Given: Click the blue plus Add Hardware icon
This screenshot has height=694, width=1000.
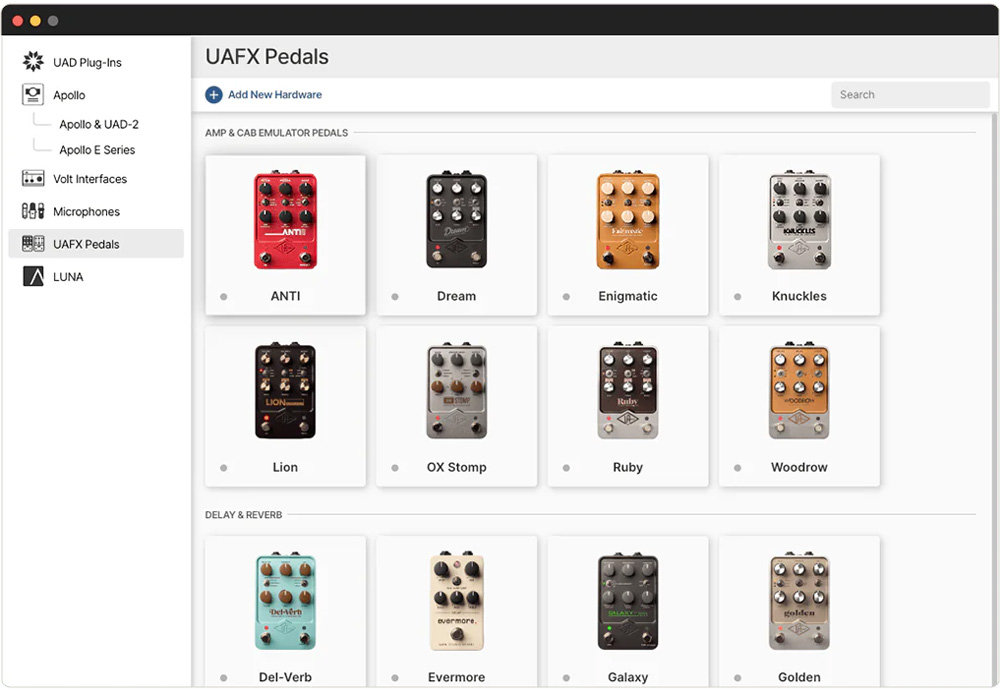Looking at the screenshot, I should click(214, 94).
